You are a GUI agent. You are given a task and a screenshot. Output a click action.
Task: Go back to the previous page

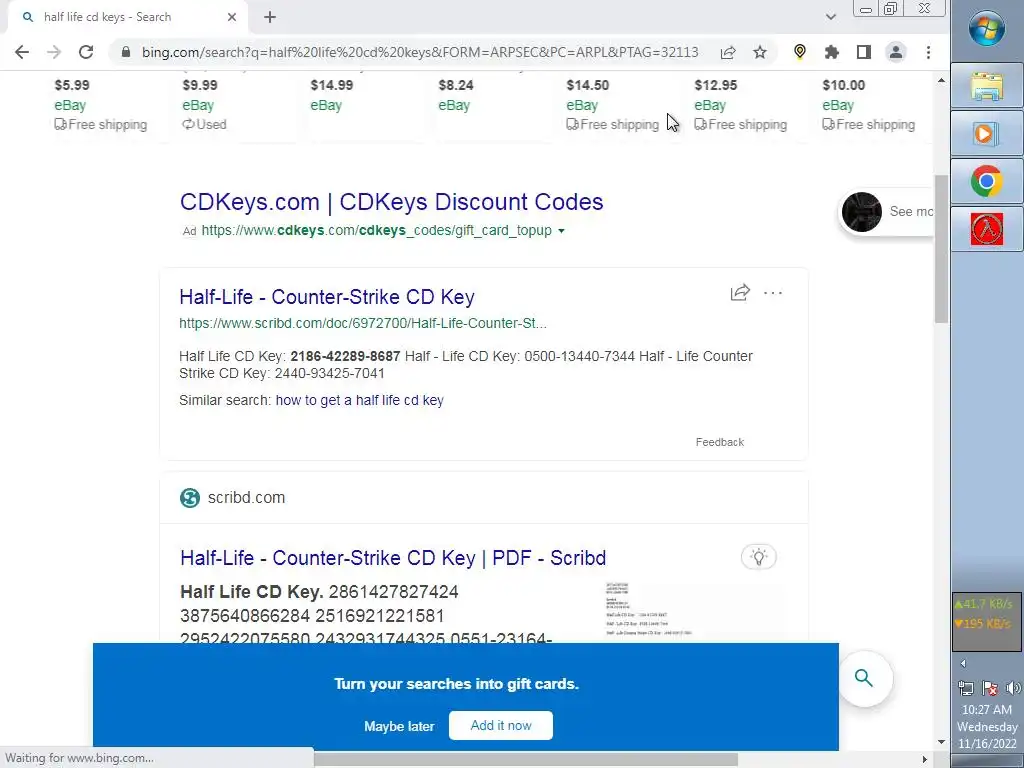point(22,52)
